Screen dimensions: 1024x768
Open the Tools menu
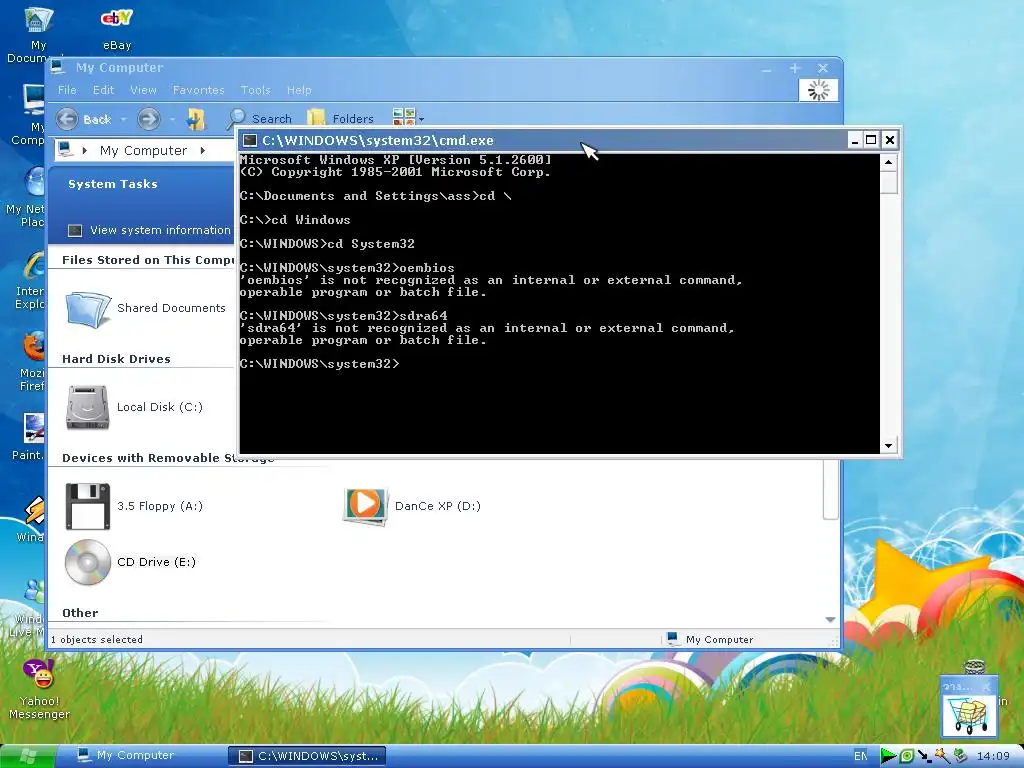(255, 90)
